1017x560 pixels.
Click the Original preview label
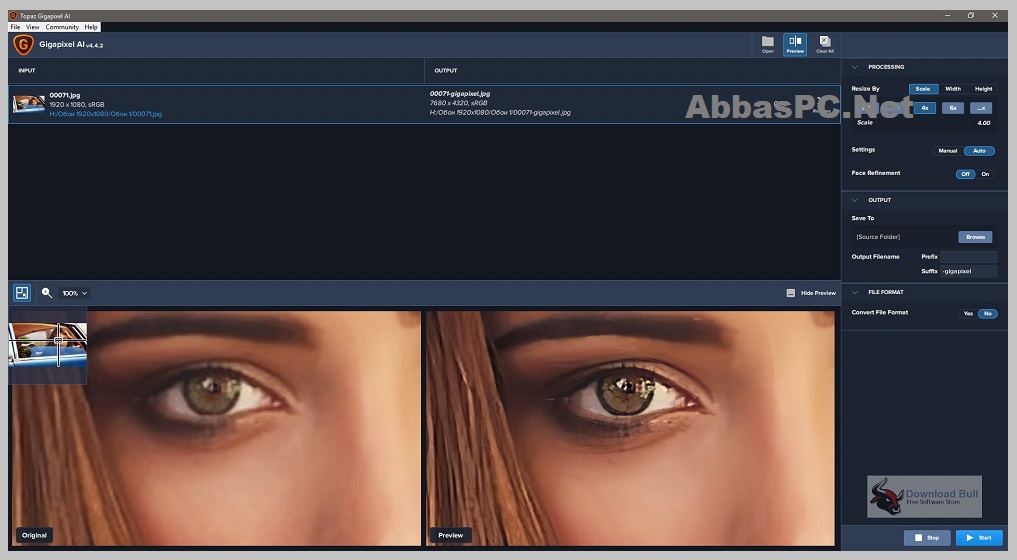click(34, 535)
